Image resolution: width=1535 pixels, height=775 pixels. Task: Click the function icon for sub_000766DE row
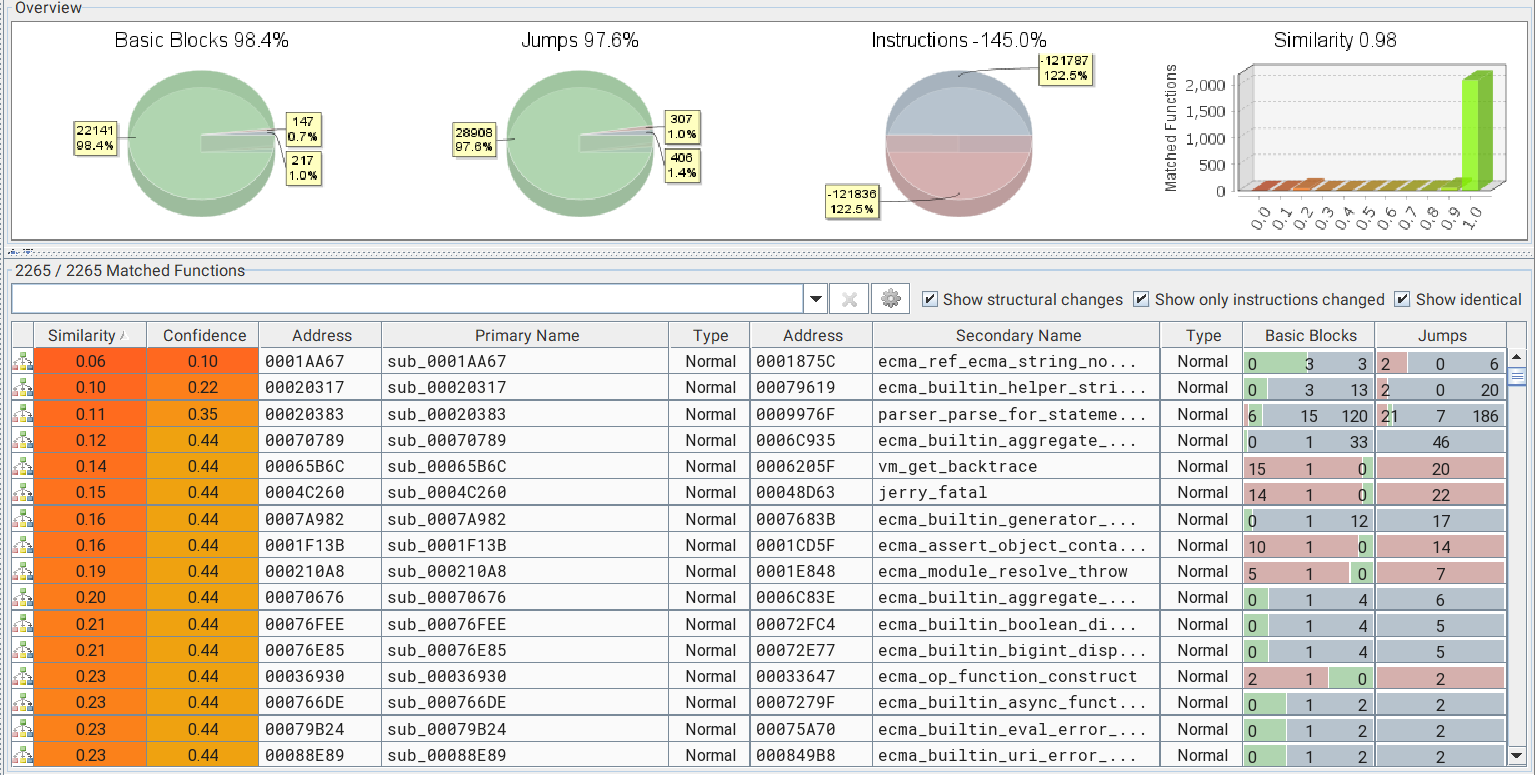click(22, 703)
